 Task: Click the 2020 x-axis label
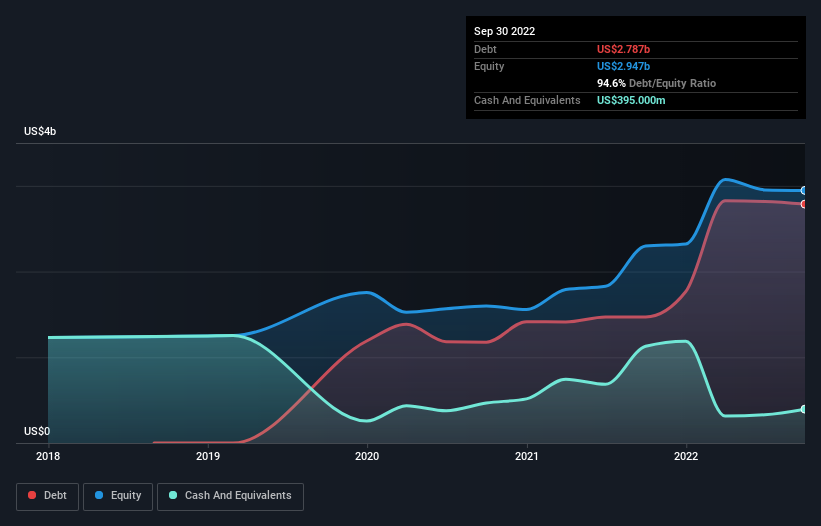point(367,456)
